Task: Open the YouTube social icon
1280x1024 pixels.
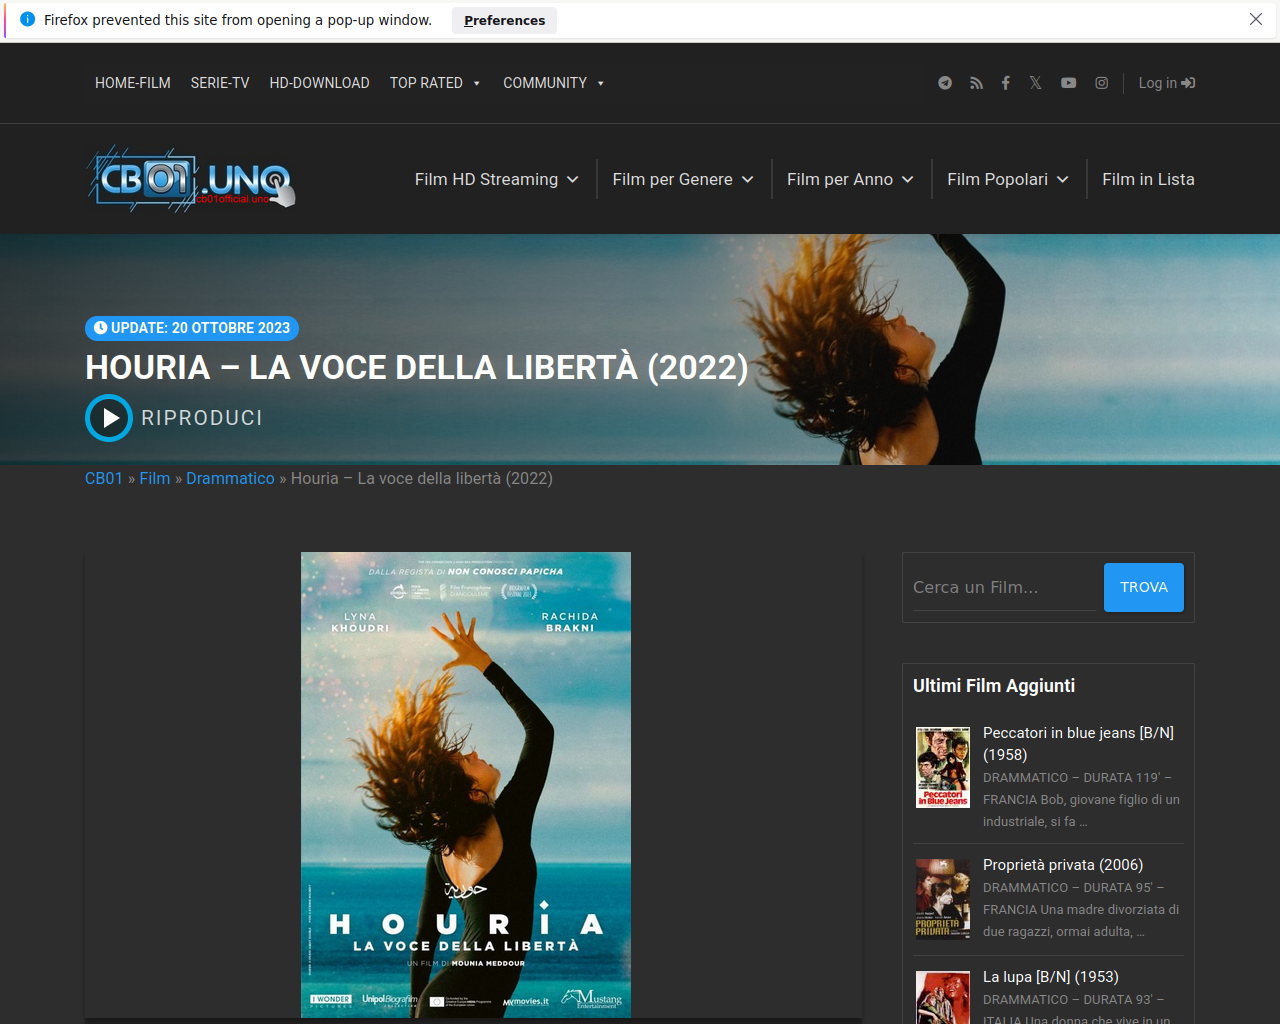Action: point(1068,83)
